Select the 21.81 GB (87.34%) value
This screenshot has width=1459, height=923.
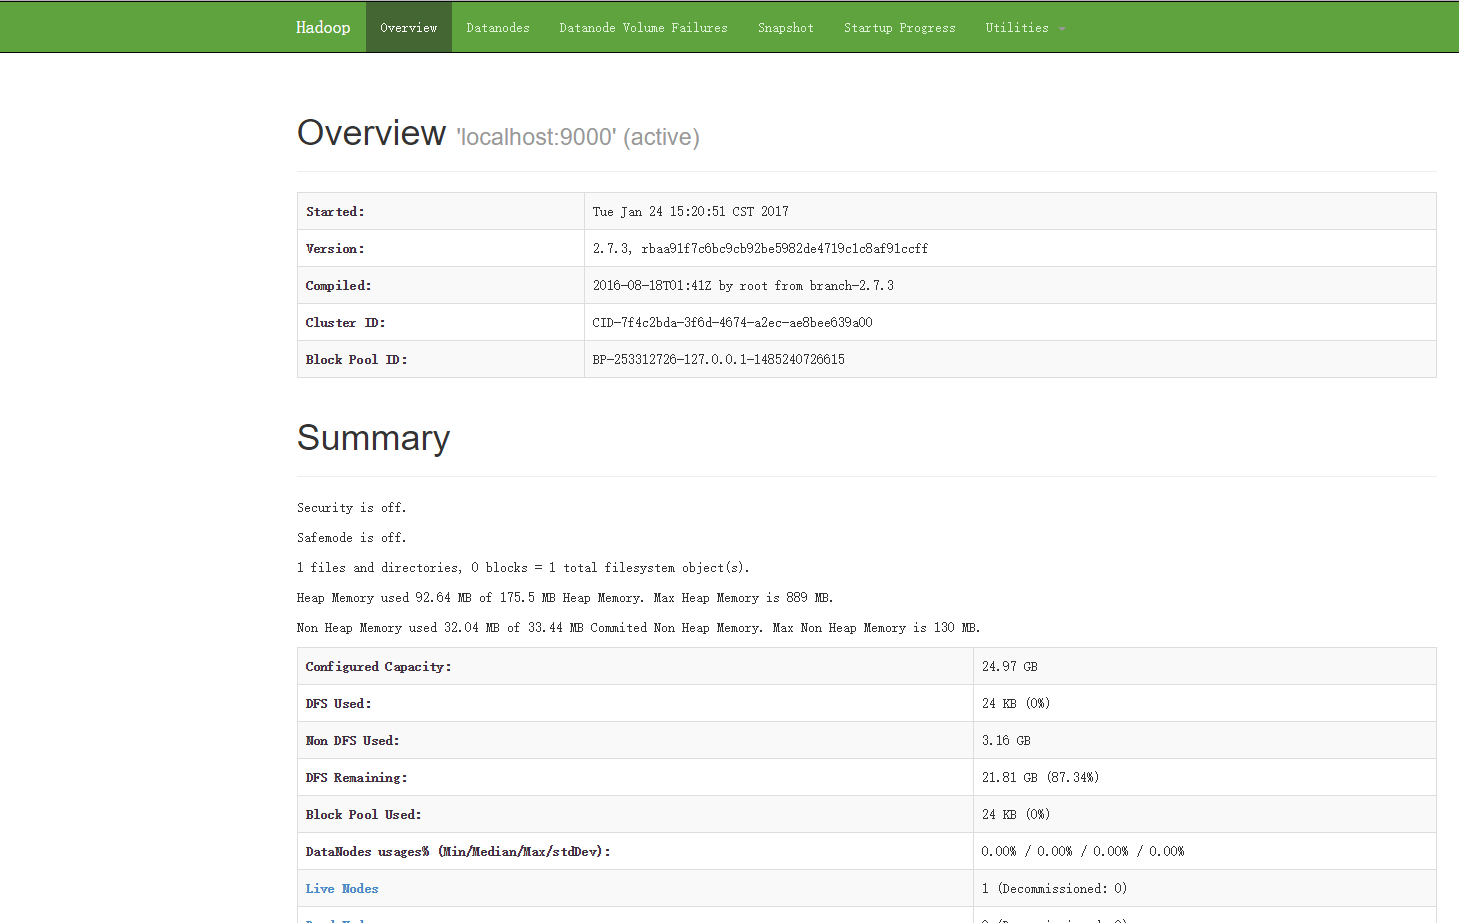click(x=1040, y=777)
